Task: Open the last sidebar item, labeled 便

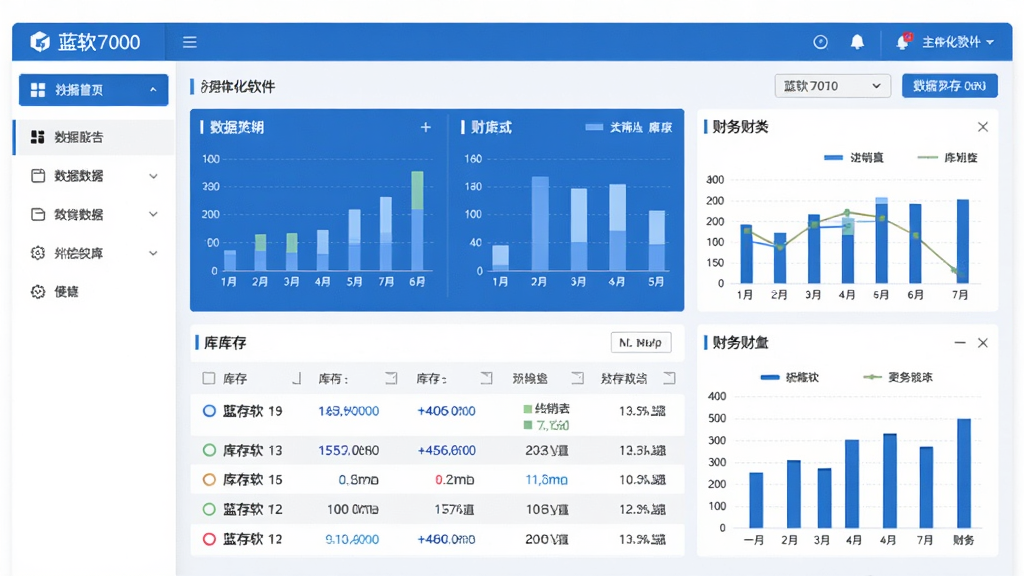Action: (93, 291)
